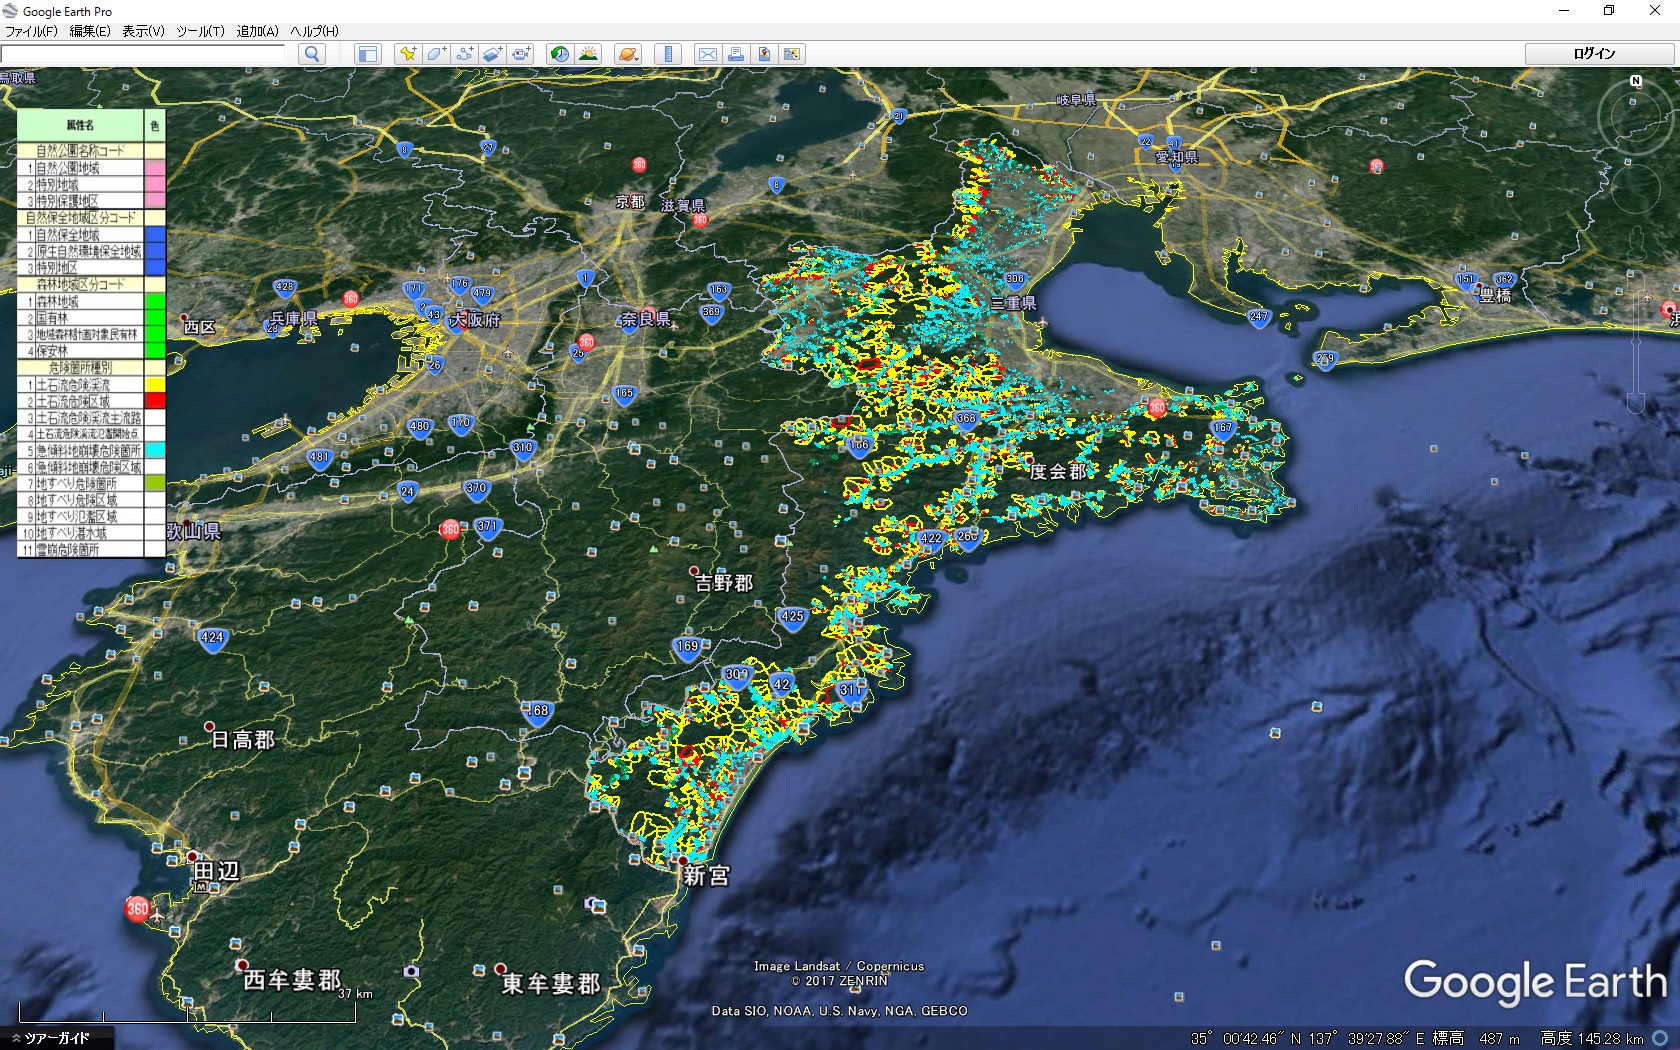Click the 新宮 place label
Screen dimensions: 1680x1050
[x=706, y=876]
